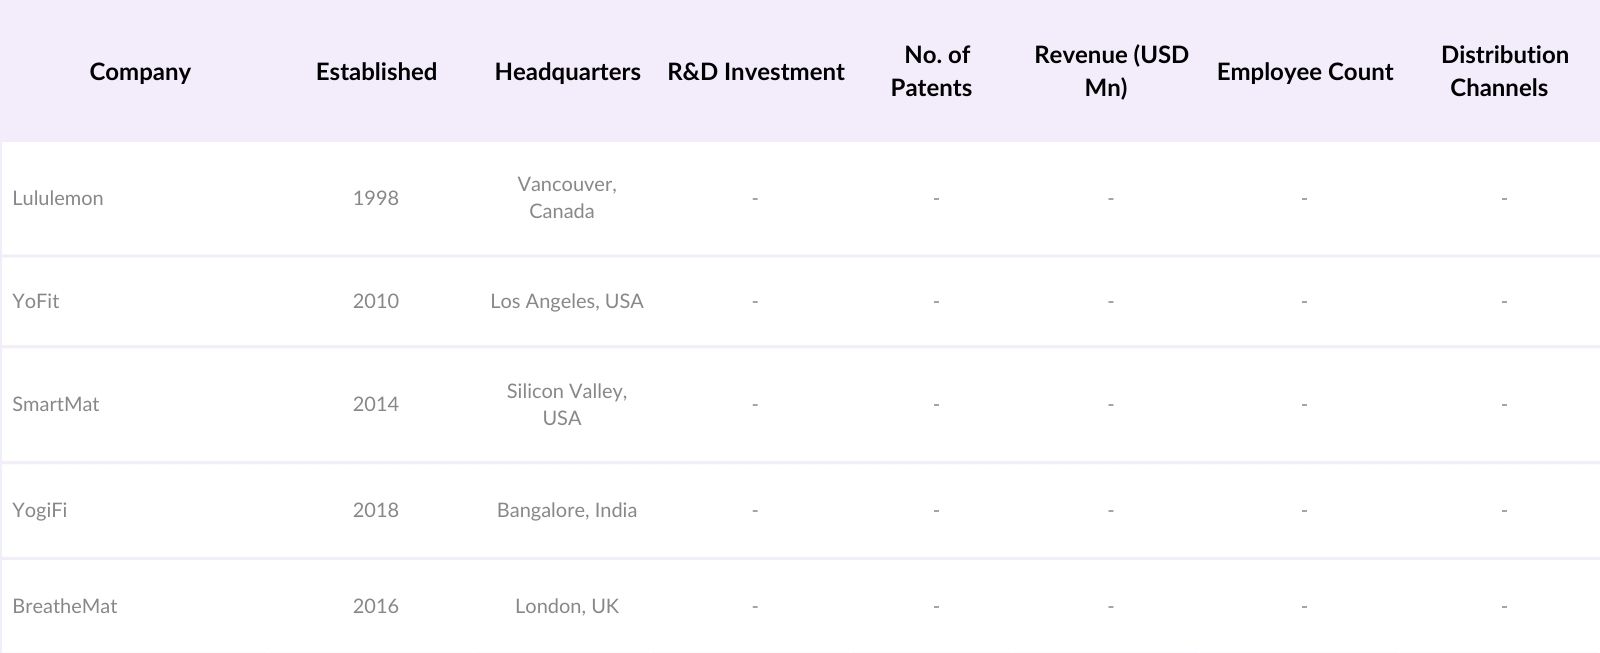The image size is (1600, 653).
Task: Click the Distribution Channels column header
Action: click(x=1504, y=71)
